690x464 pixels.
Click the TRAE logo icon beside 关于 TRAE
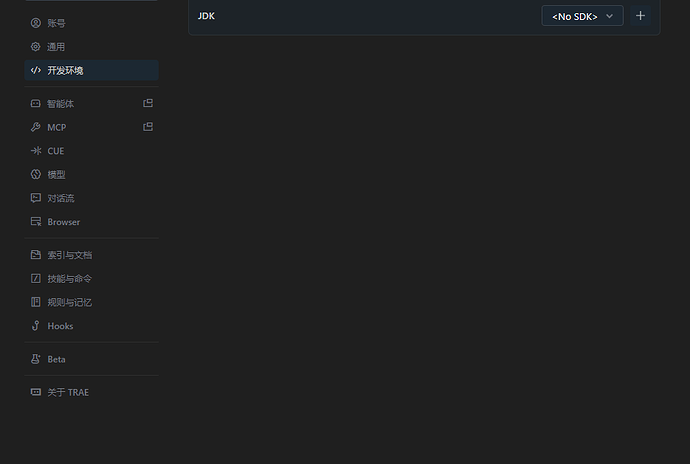pyautogui.click(x=36, y=392)
